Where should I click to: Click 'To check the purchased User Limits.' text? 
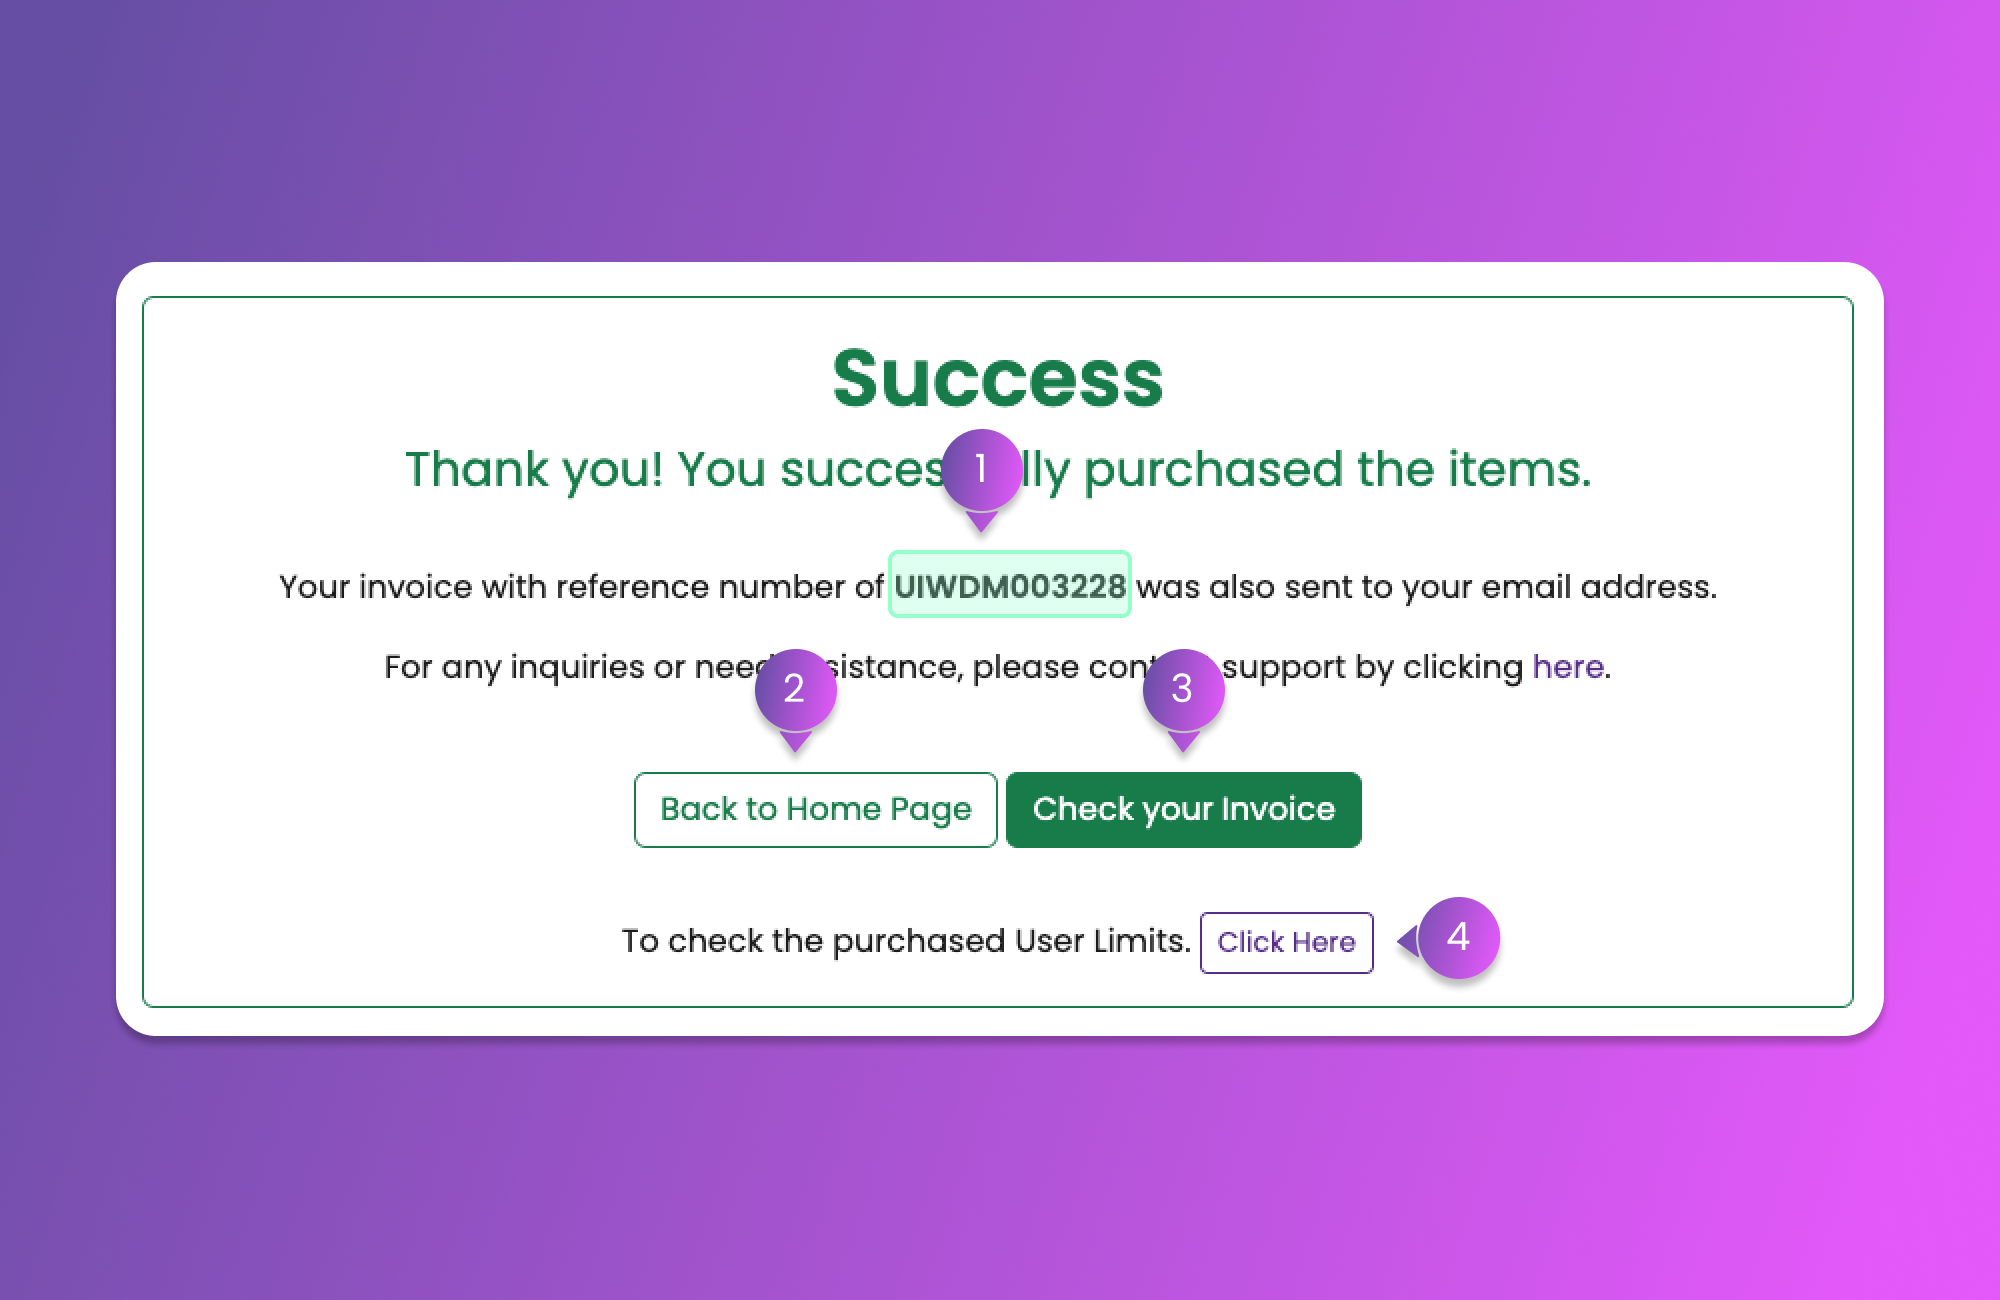click(905, 941)
